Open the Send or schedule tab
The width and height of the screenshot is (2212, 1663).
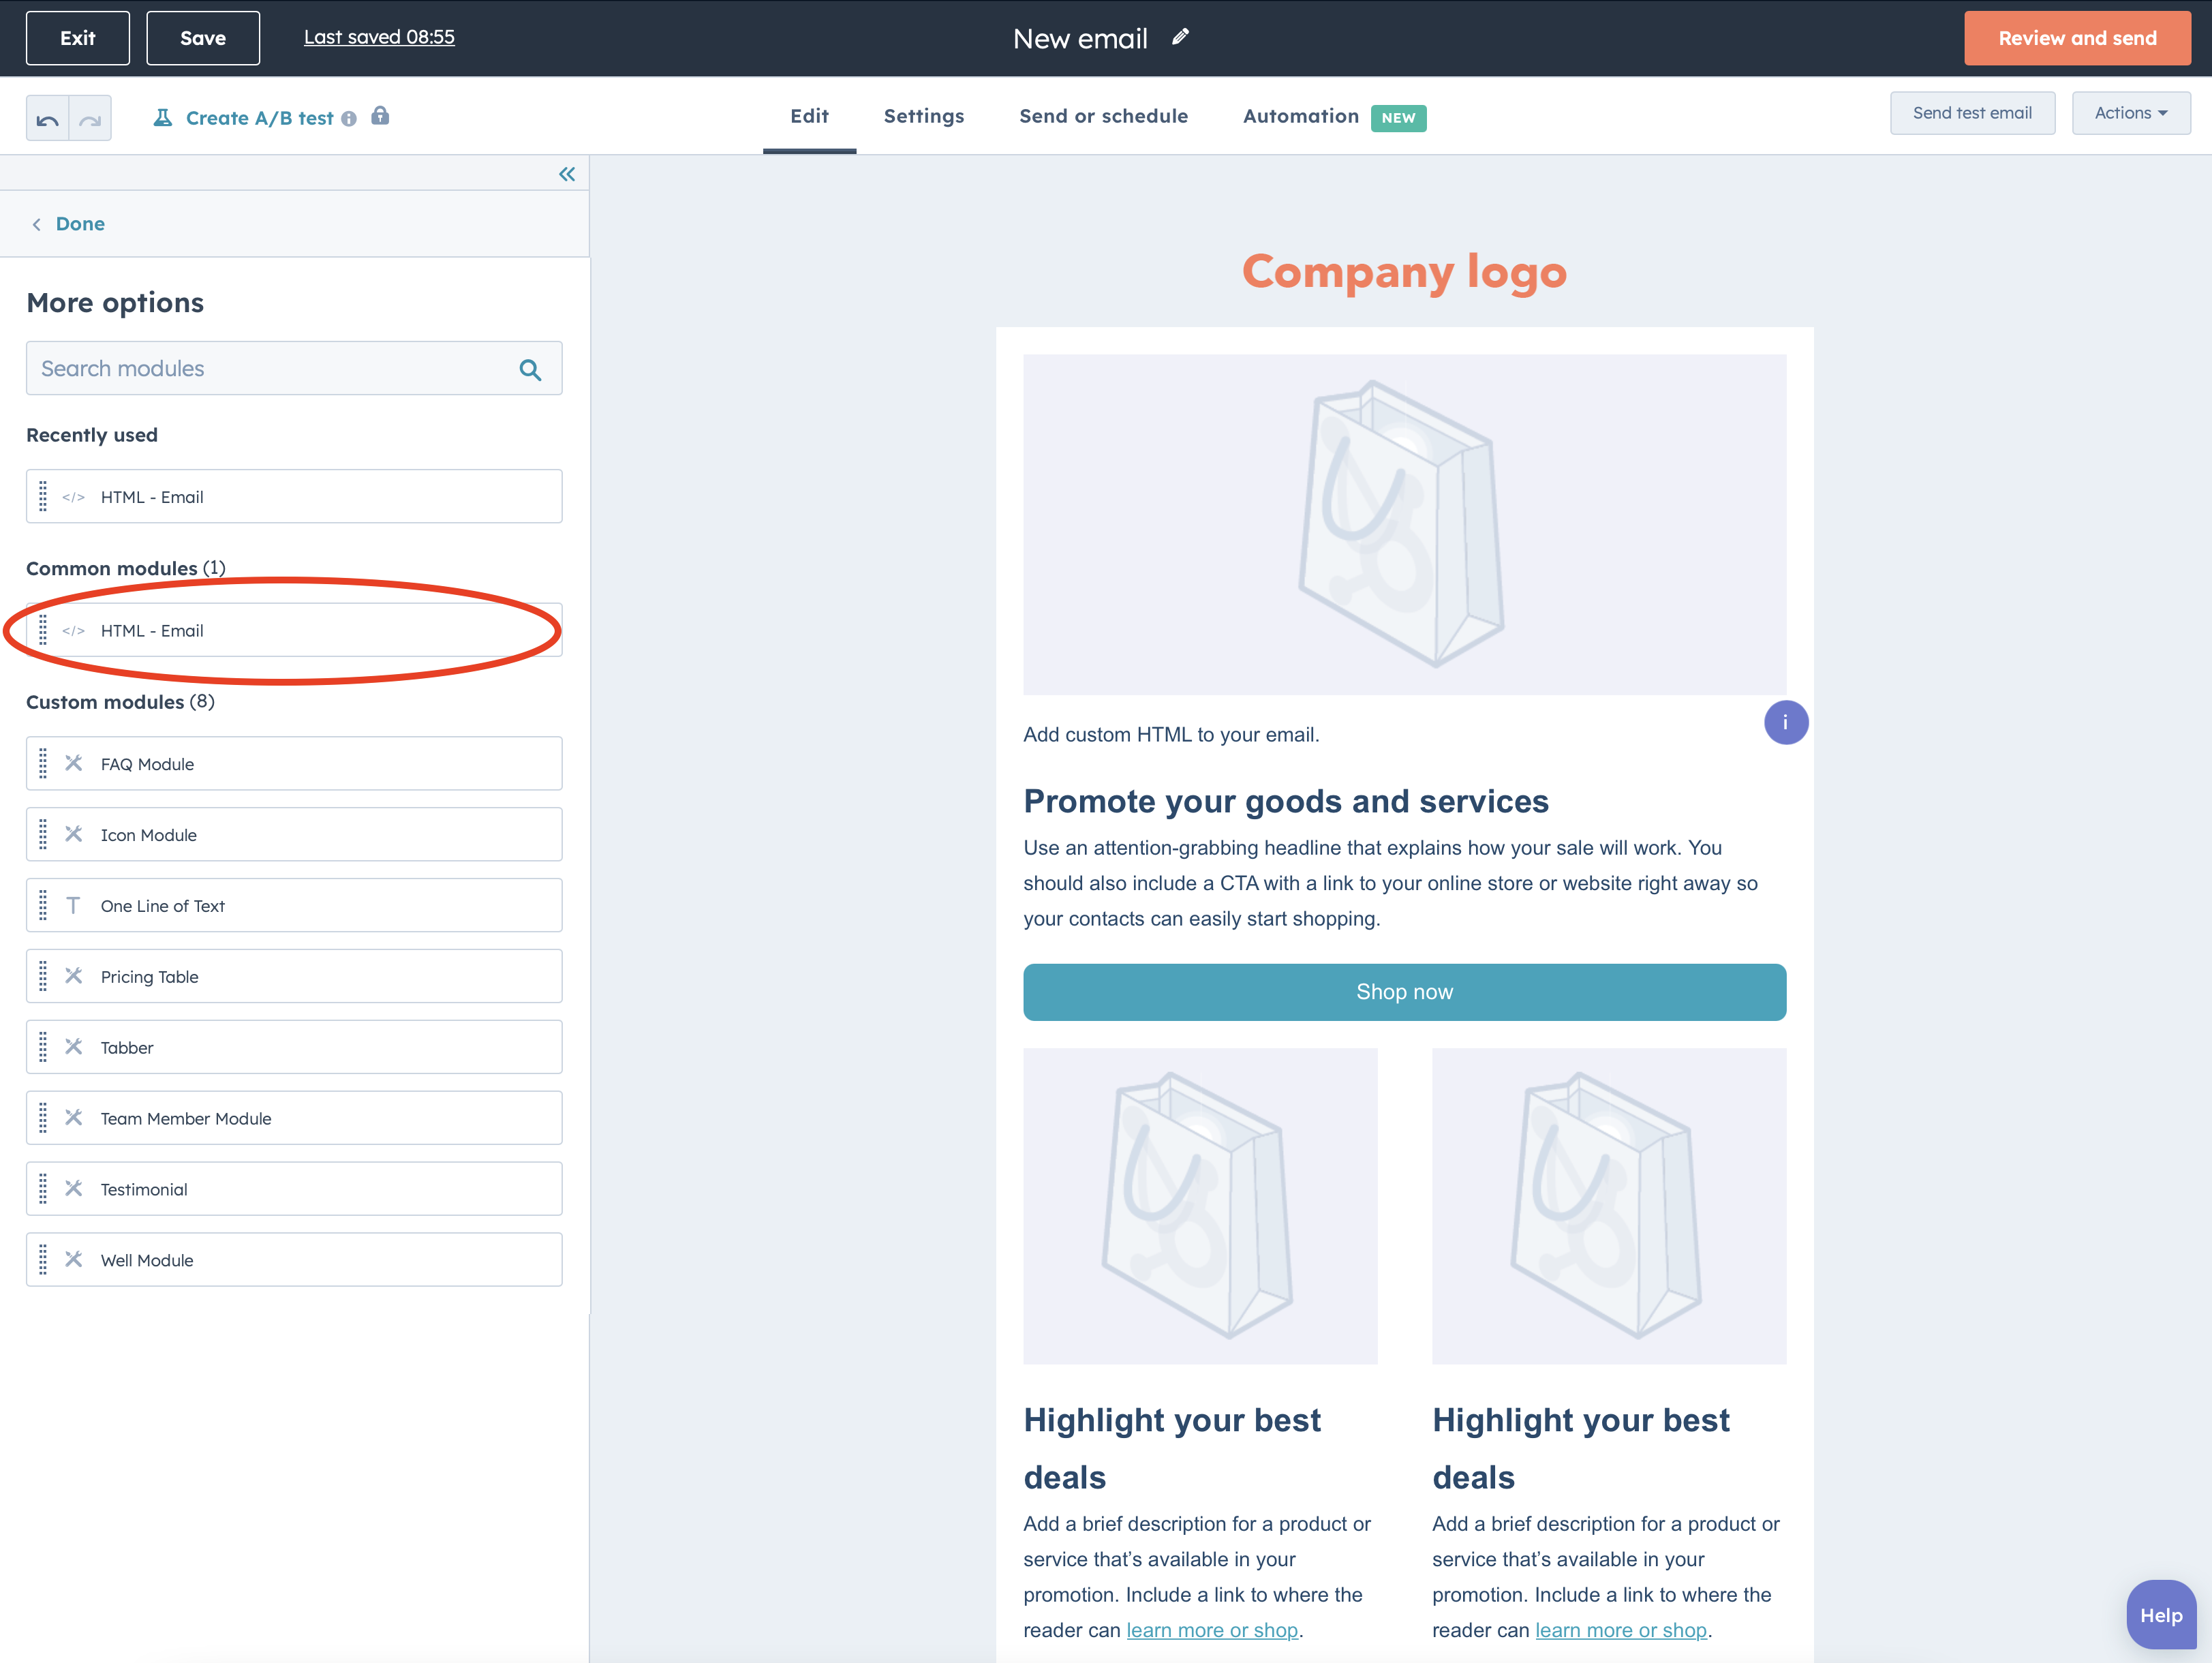tap(1103, 116)
